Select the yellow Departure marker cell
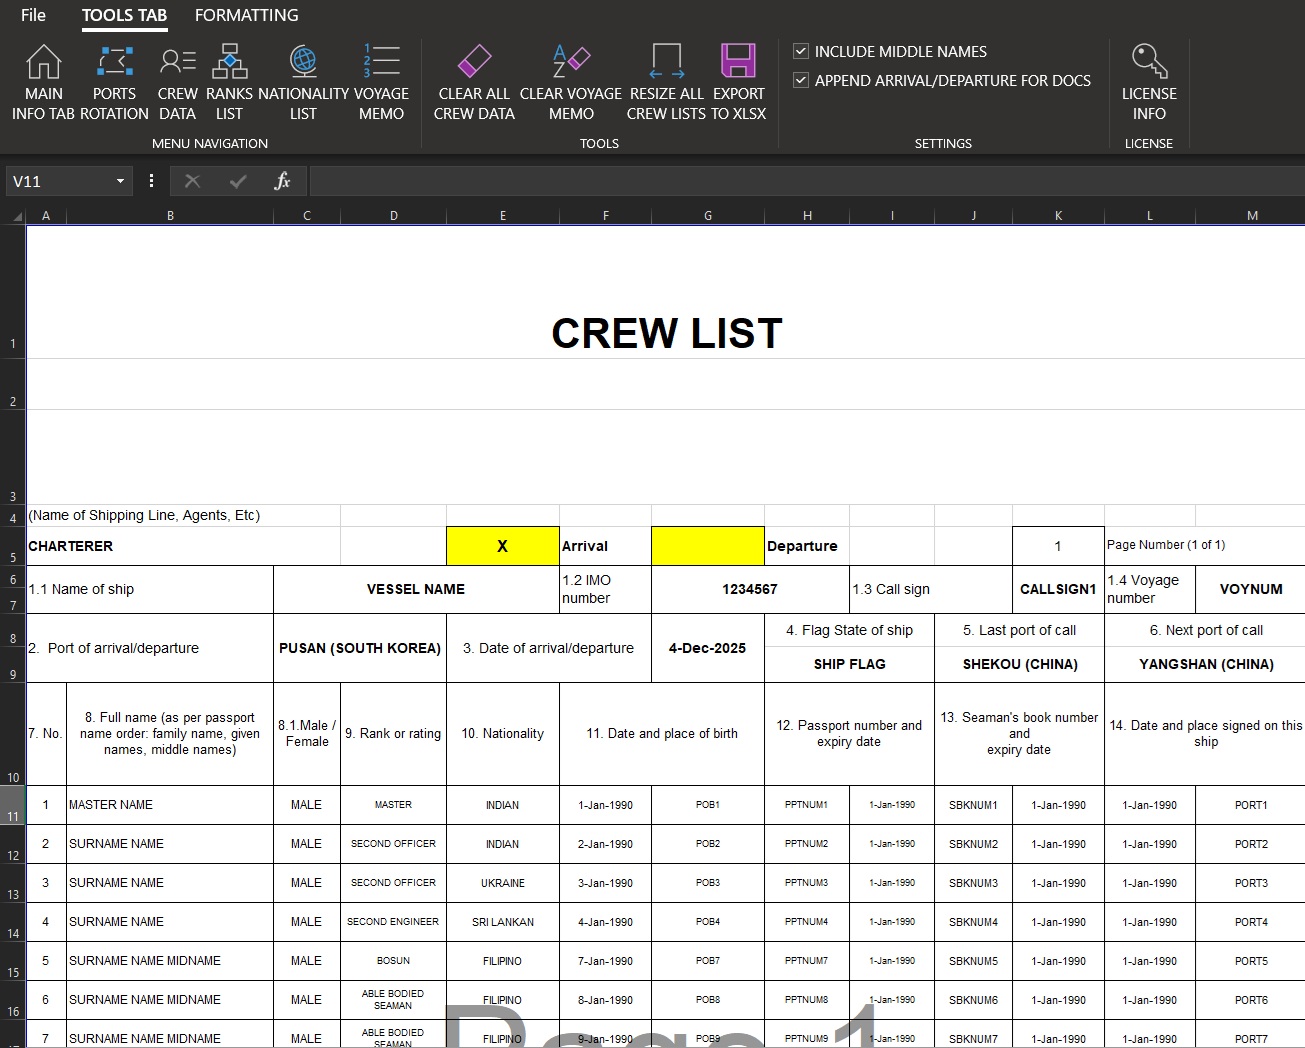 [x=707, y=546]
